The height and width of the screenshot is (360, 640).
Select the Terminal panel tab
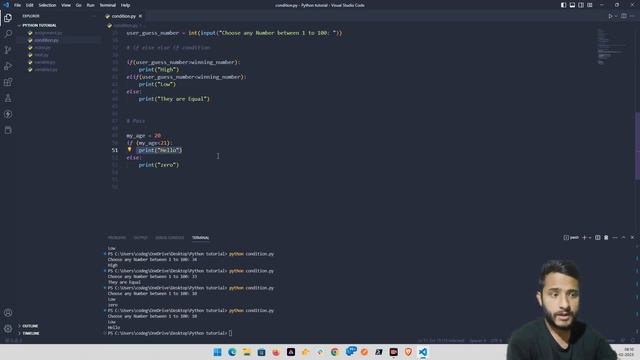click(200, 238)
